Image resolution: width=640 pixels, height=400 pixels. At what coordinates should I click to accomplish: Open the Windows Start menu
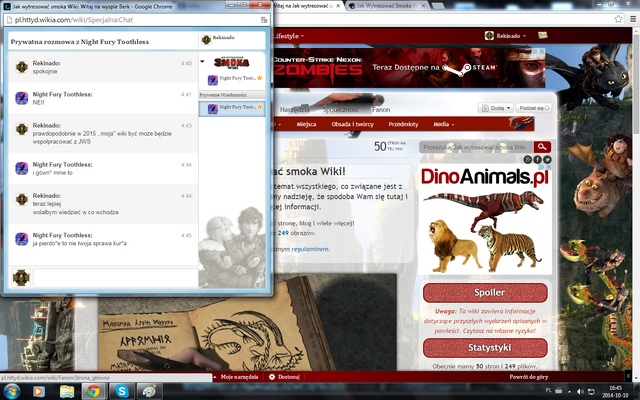[x=11, y=391]
